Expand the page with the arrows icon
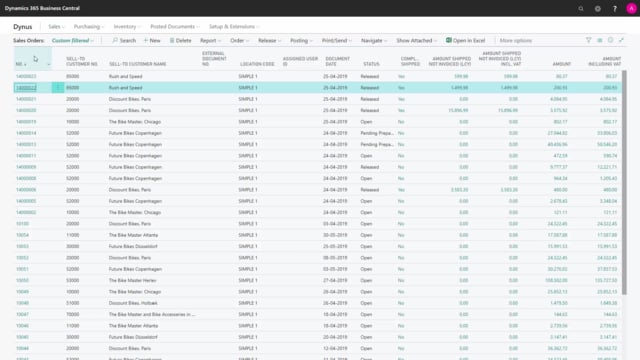Viewport: 640px width, 360px height. point(621,40)
